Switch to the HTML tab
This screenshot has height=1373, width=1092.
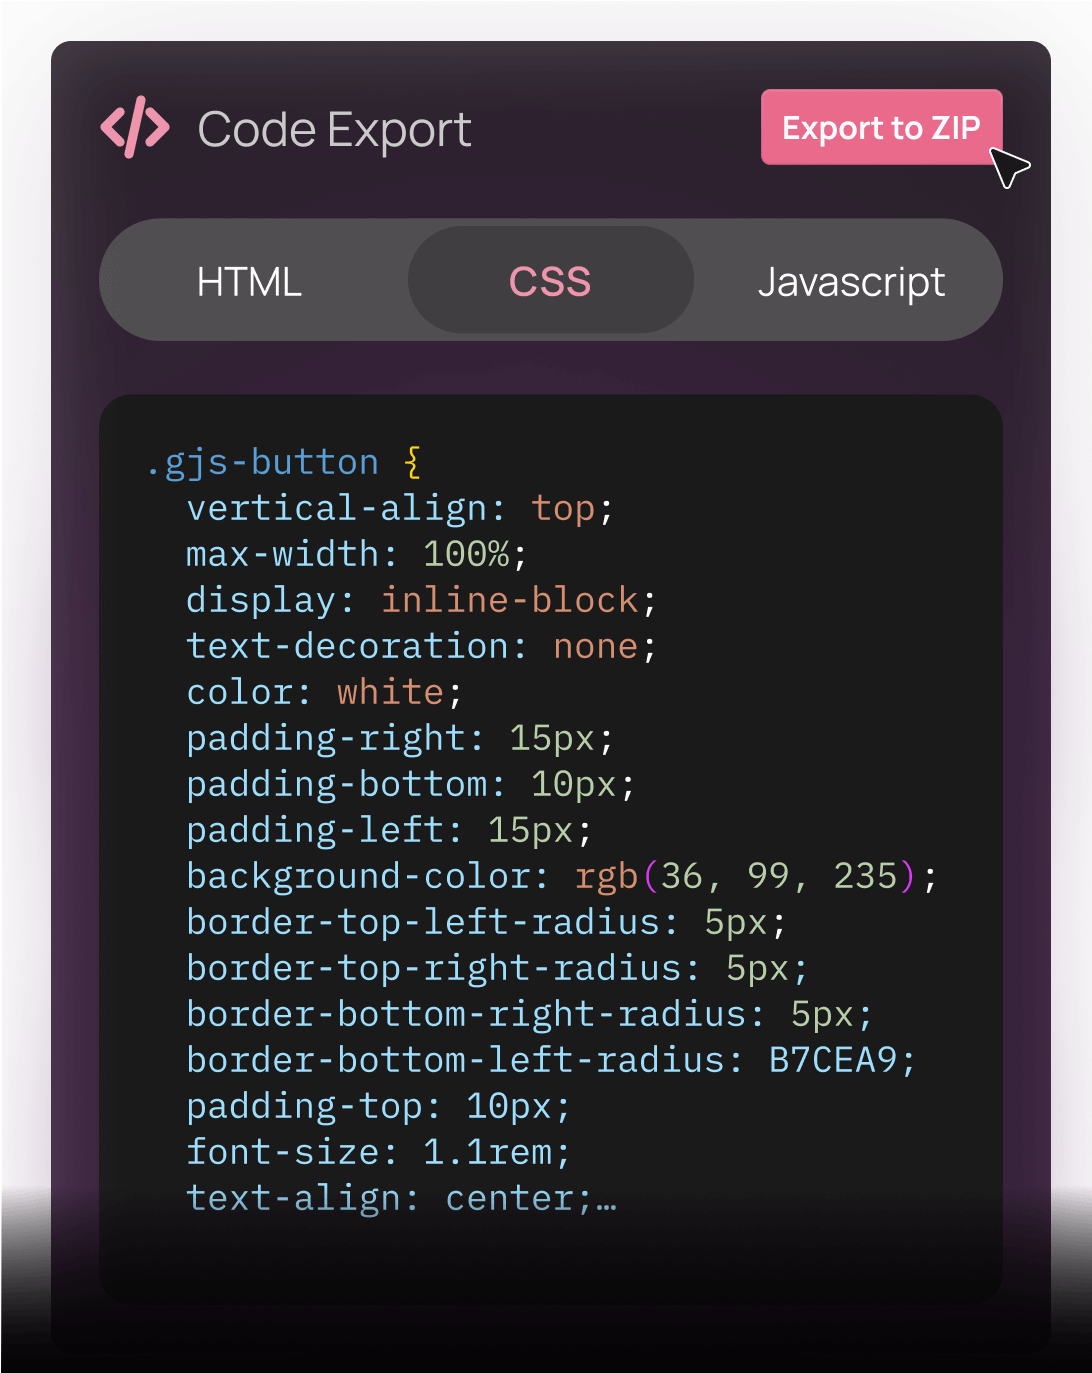tap(249, 281)
